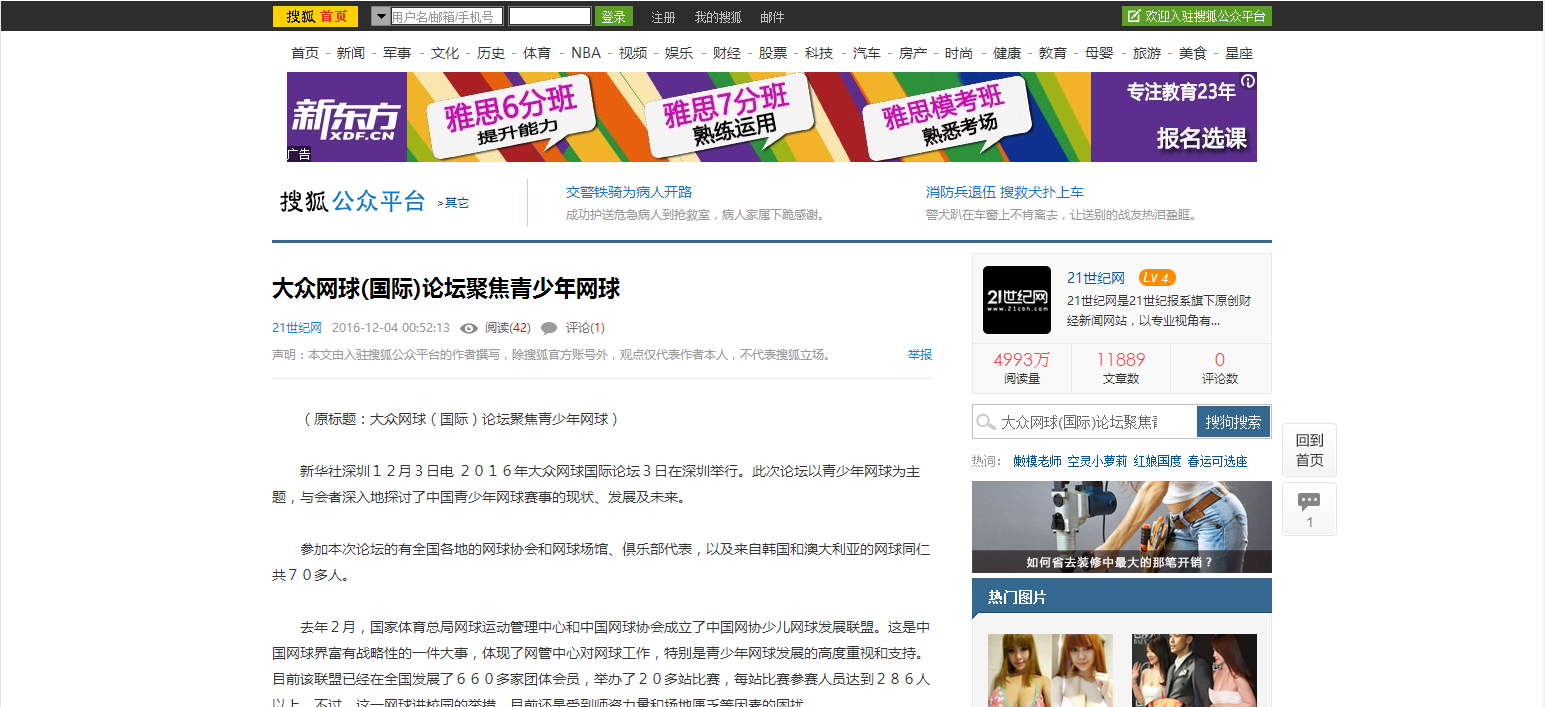Open the 视频 navigation item

(x=633, y=53)
